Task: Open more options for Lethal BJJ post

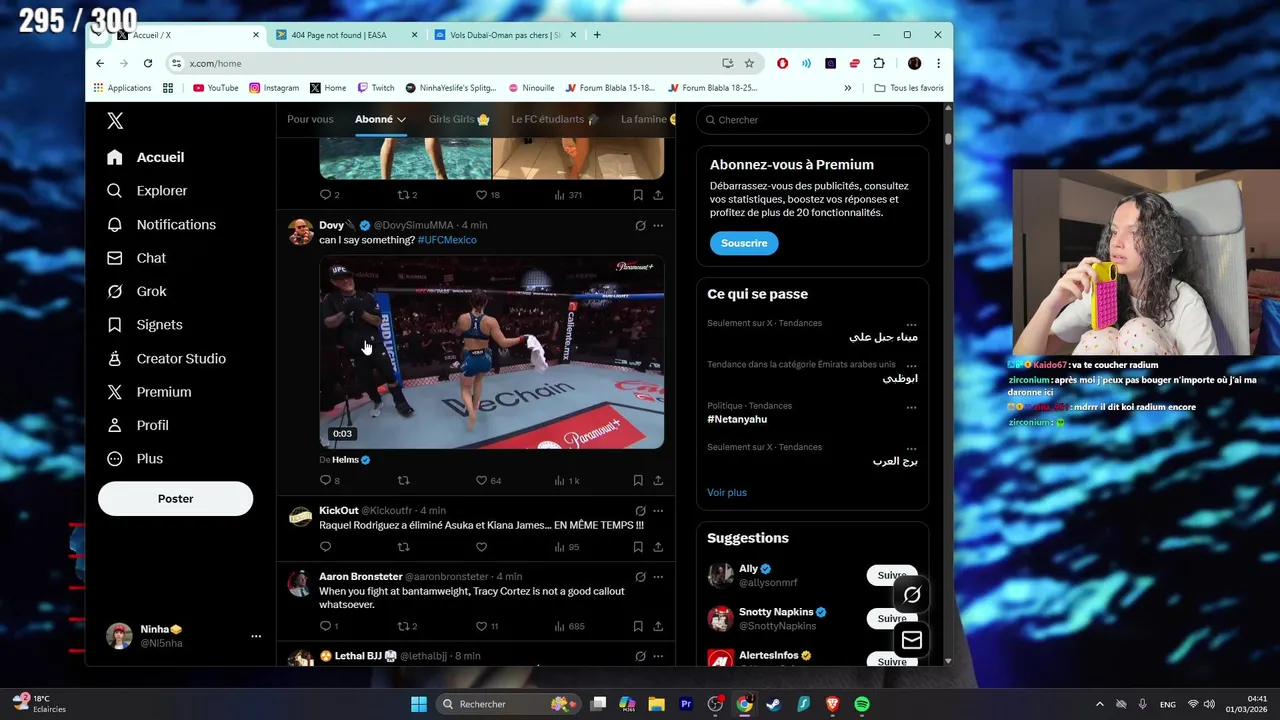Action: coord(658,657)
